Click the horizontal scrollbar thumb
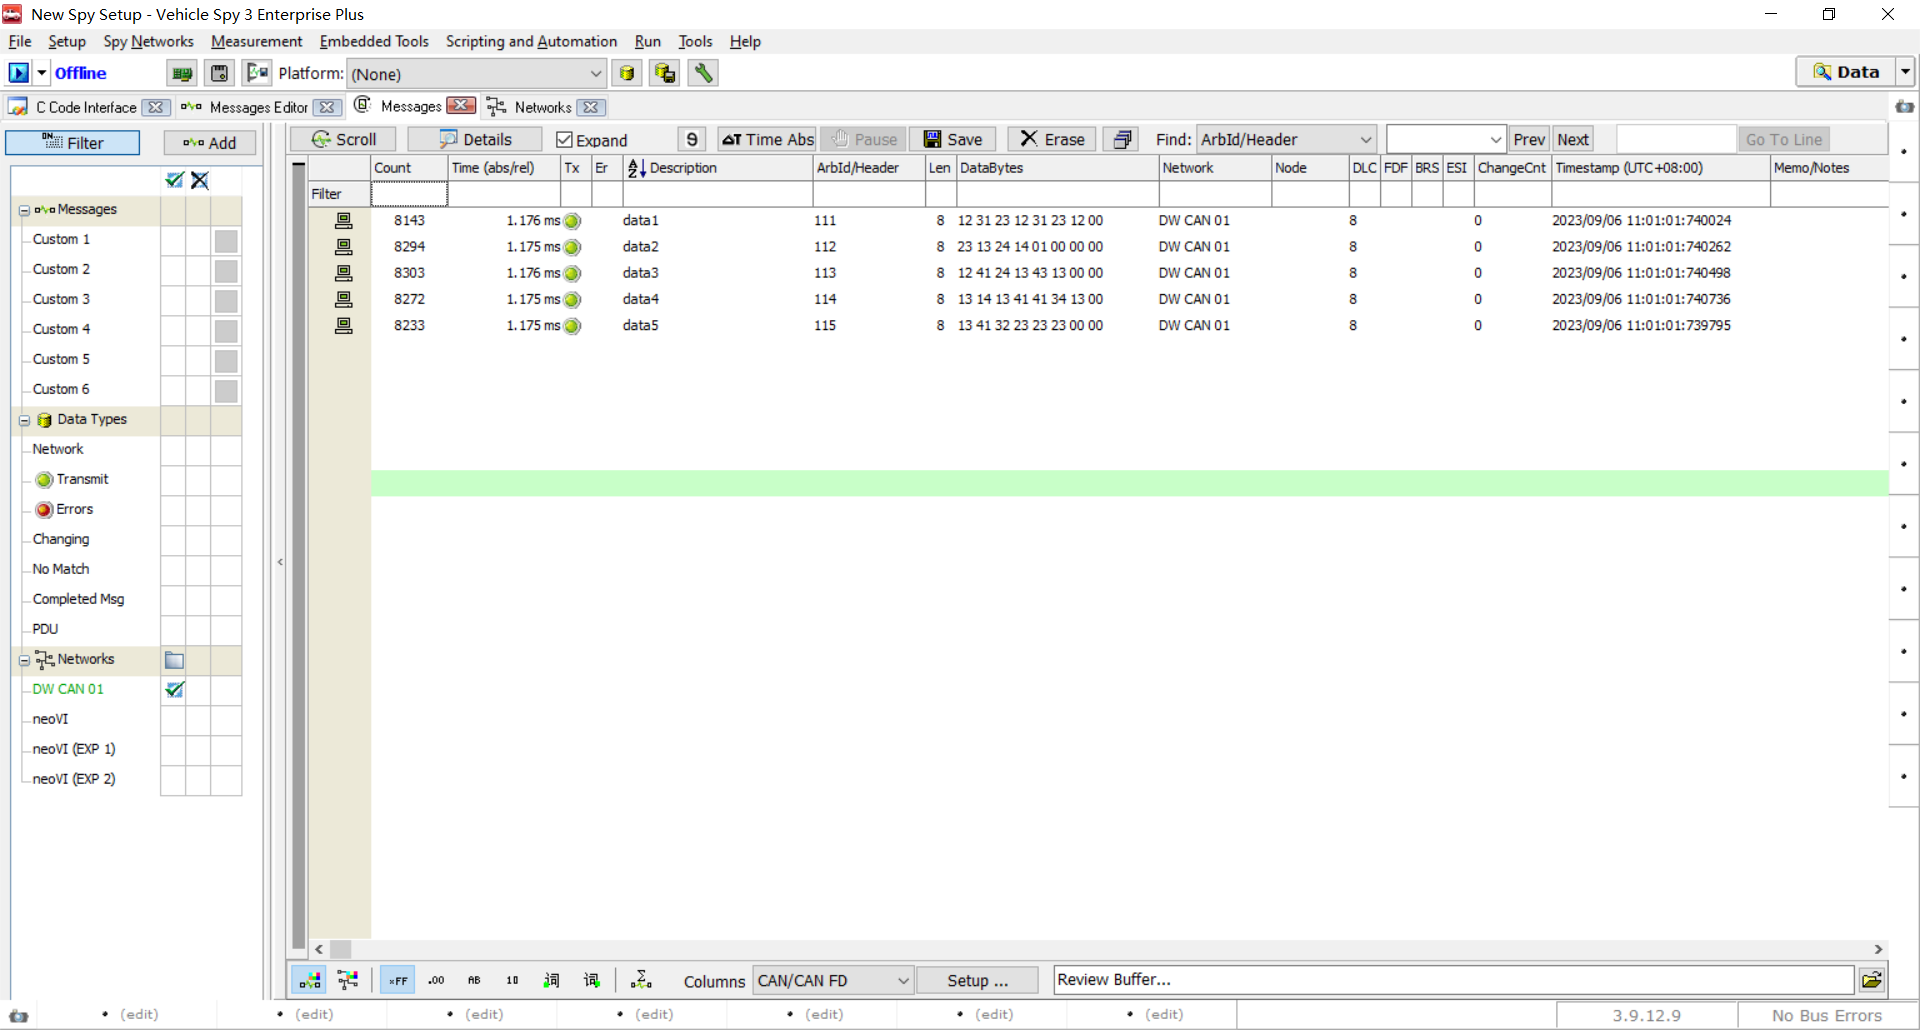Image resolution: width=1920 pixels, height=1030 pixels. coord(341,949)
